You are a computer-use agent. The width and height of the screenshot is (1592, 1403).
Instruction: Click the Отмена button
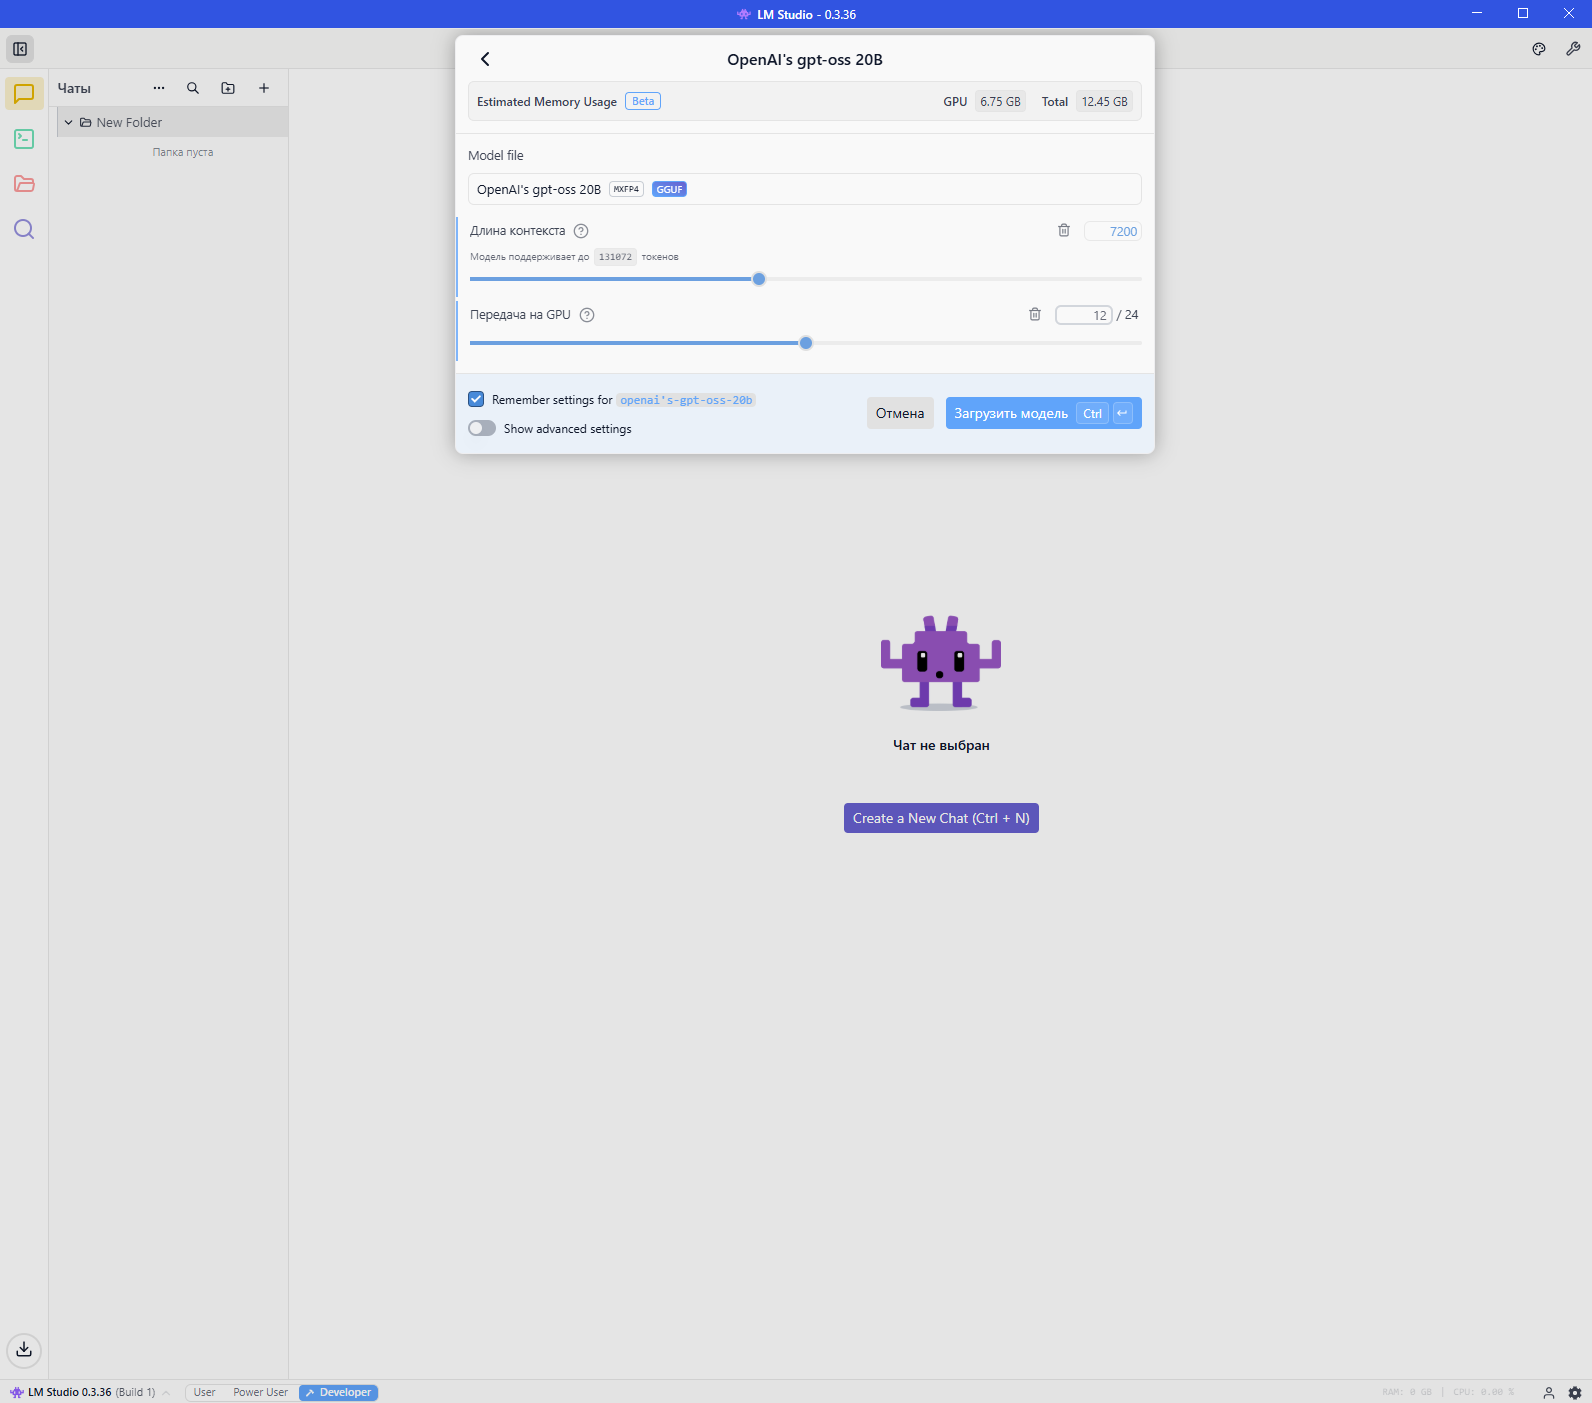pos(900,413)
